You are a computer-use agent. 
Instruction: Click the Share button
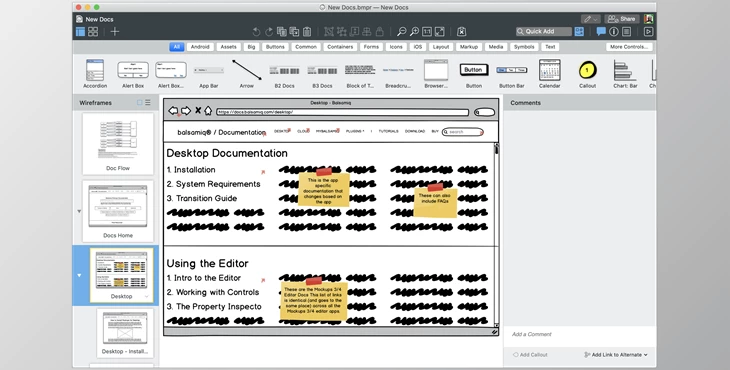pos(622,19)
